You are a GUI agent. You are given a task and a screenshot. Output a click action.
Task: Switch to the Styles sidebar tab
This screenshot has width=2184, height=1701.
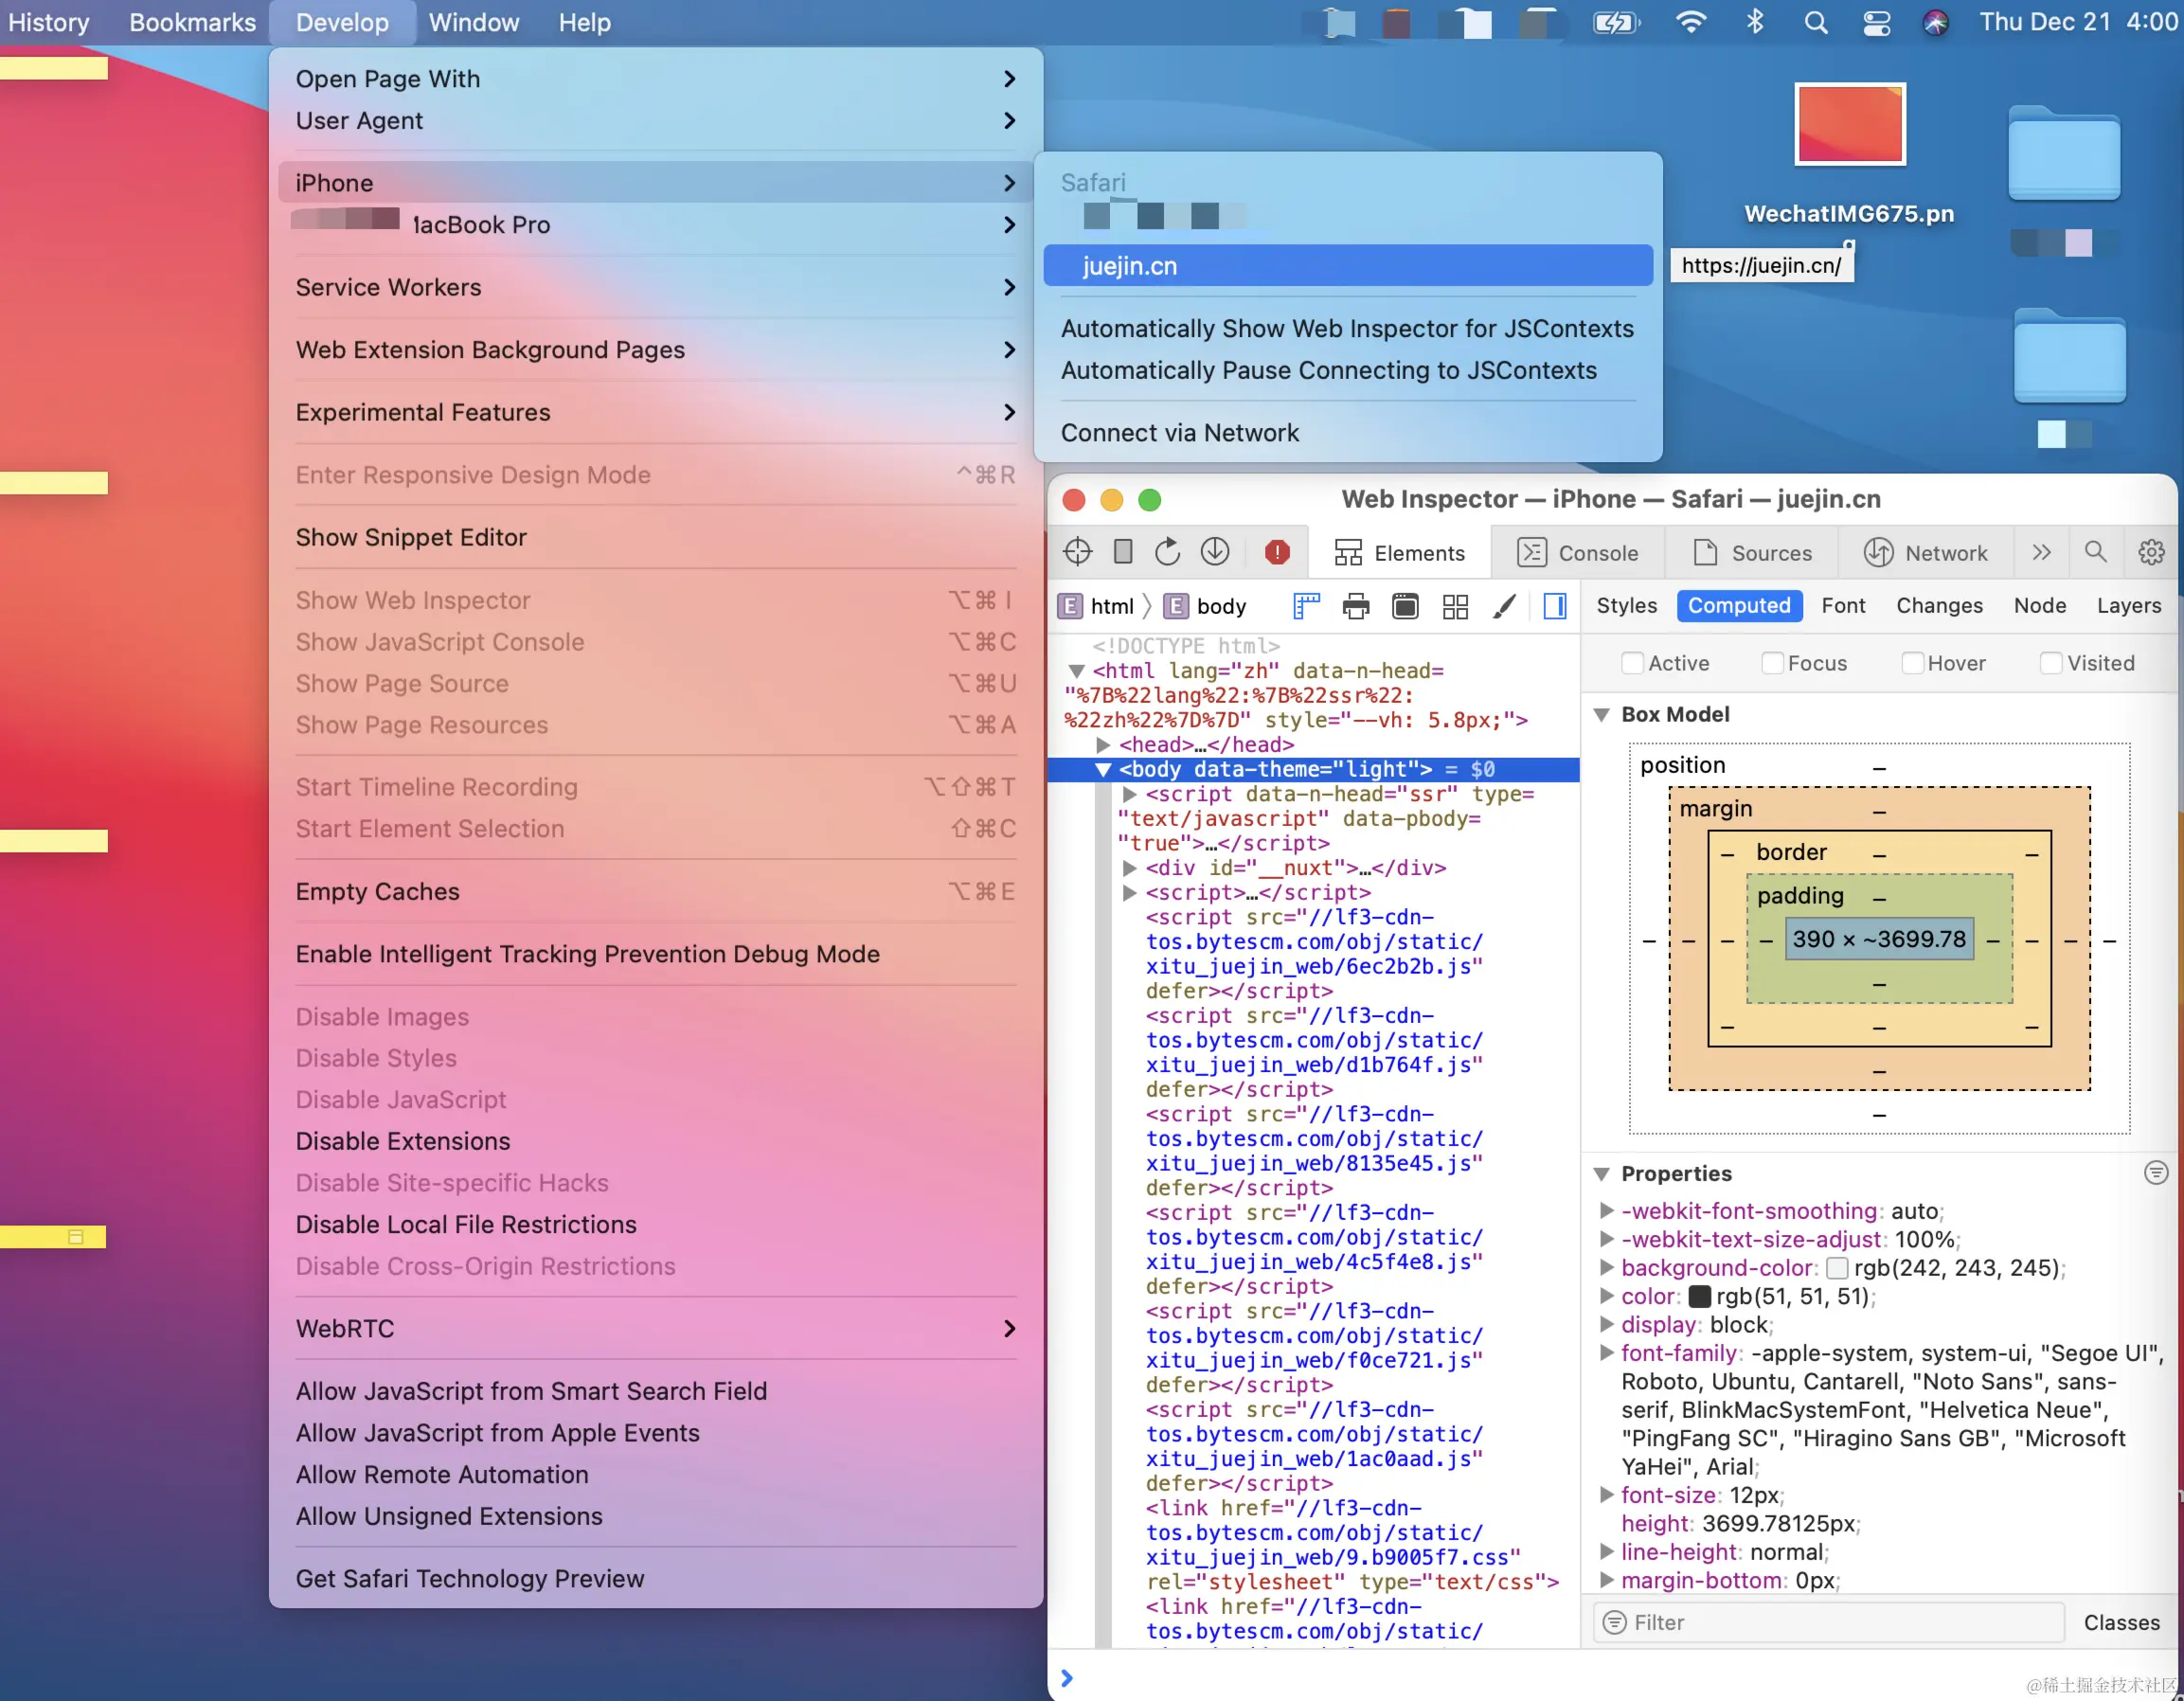coord(1626,605)
